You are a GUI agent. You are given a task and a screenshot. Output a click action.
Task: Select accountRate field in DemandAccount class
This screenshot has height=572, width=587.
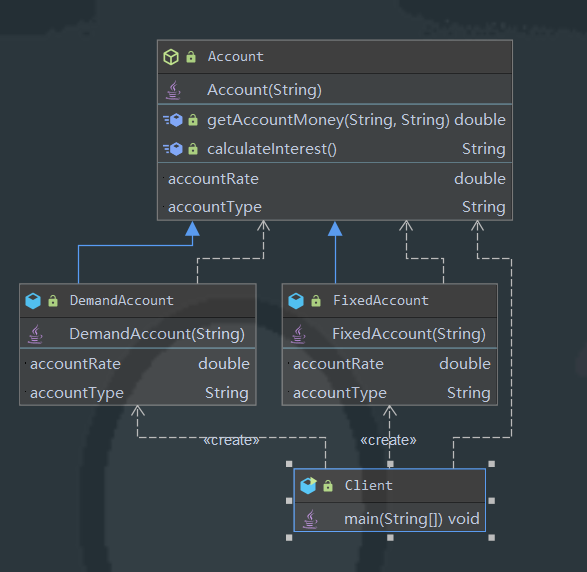click(x=138, y=364)
